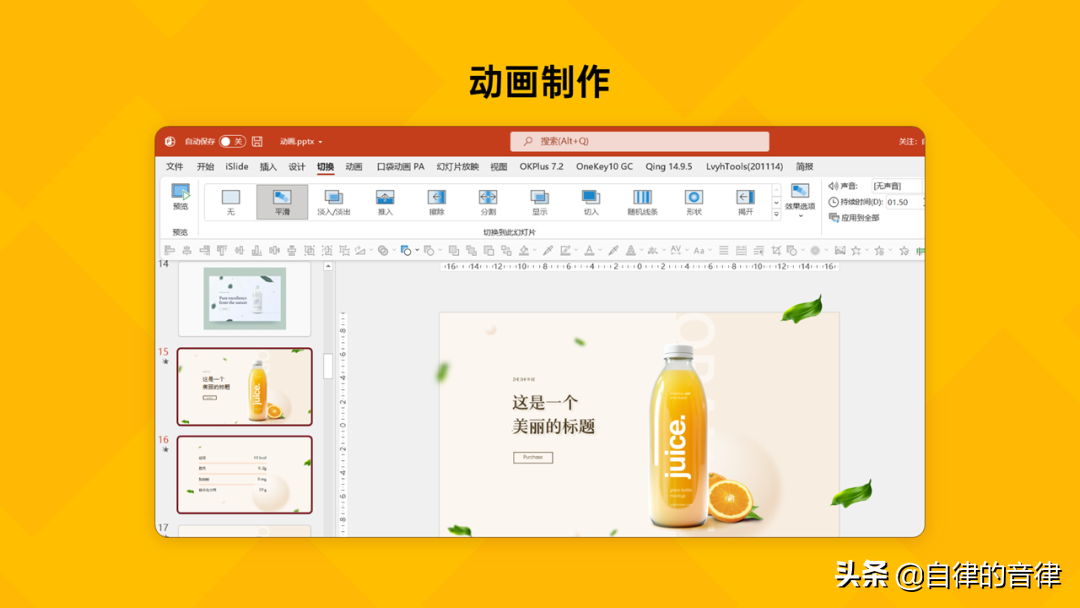Select the 揭开 uncover transition
The width and height of the screenshot is (1080, 608).
[x=745, y=202]
